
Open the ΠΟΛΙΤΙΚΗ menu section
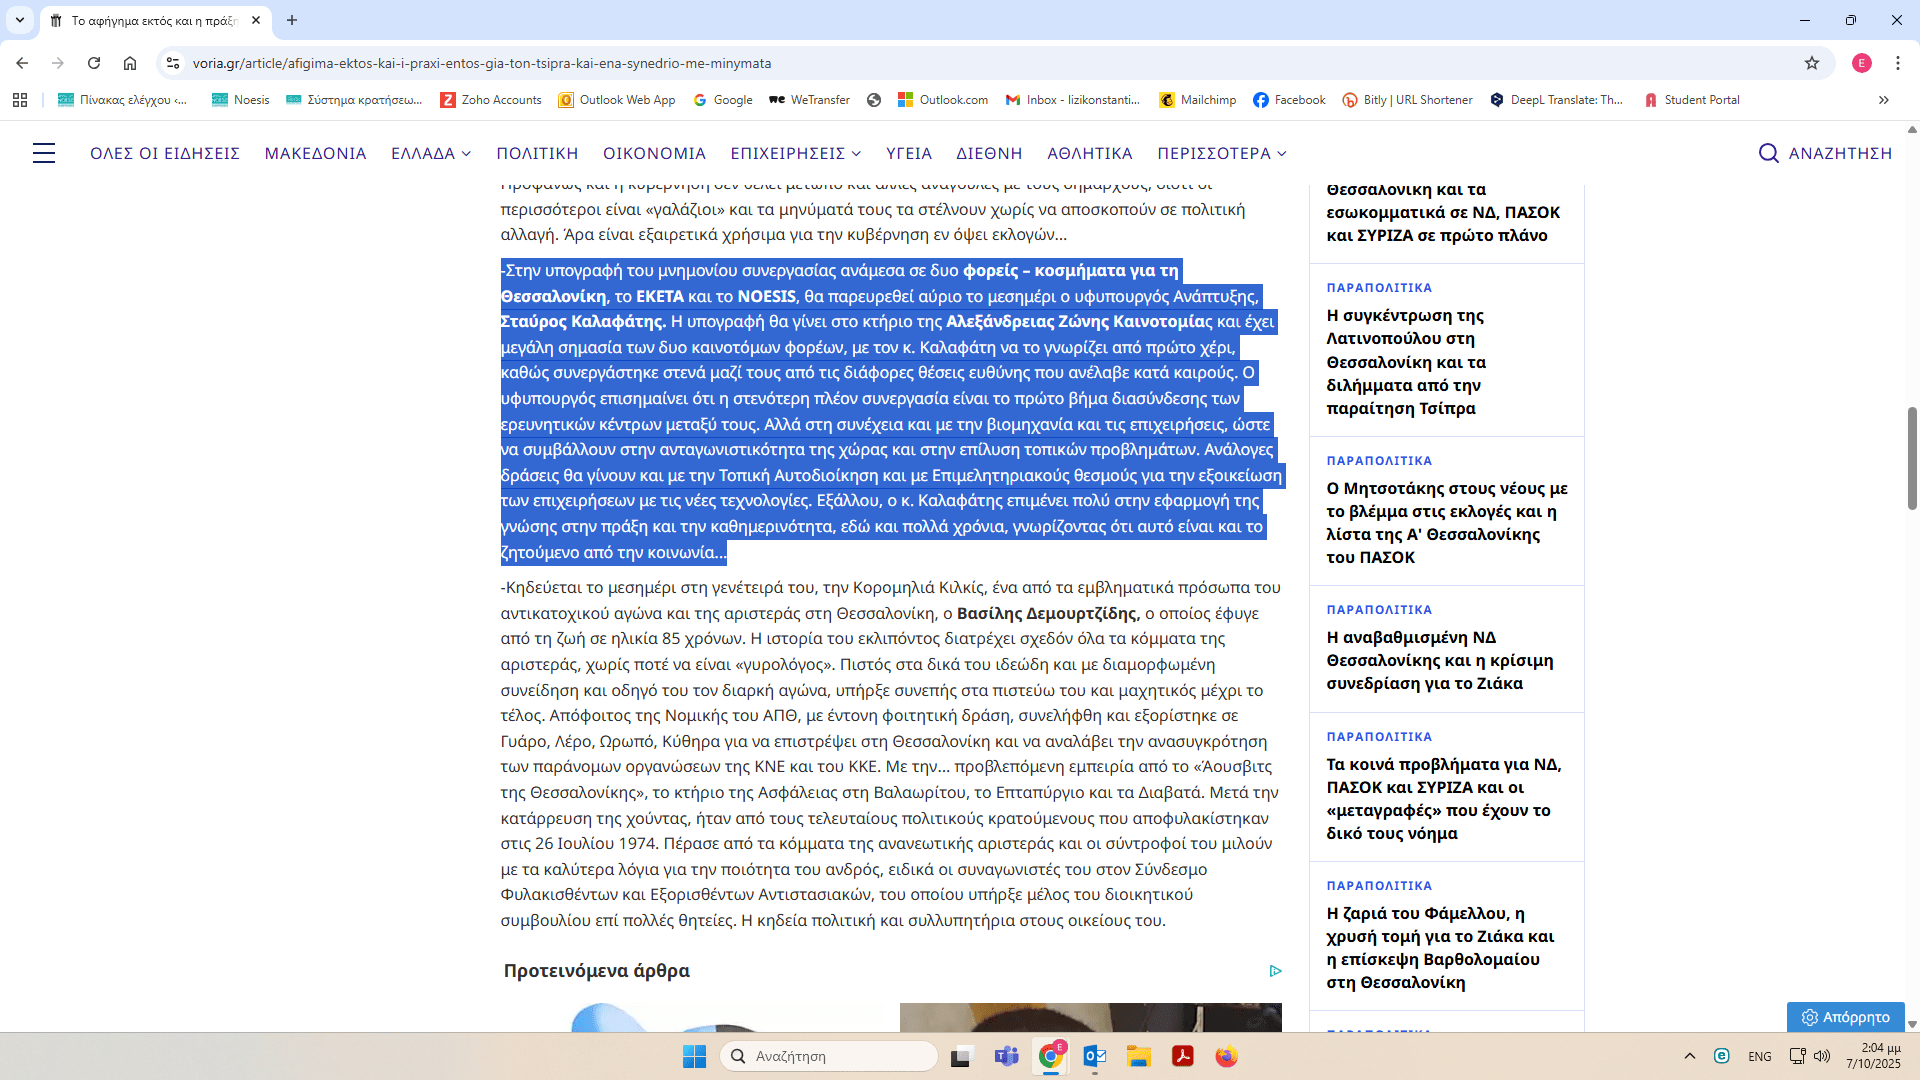click(537, 153)
